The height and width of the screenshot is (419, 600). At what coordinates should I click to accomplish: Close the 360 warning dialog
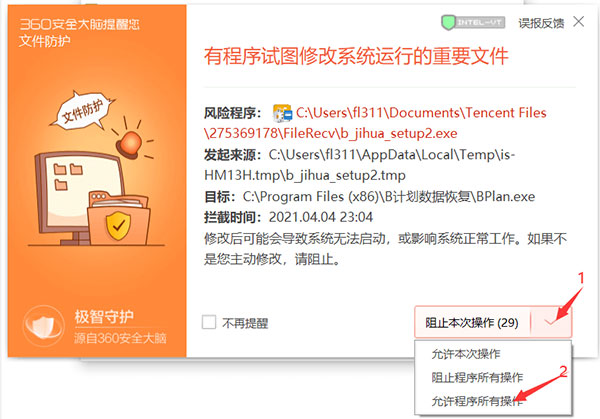pyautogui.click(x=579, y=22)
